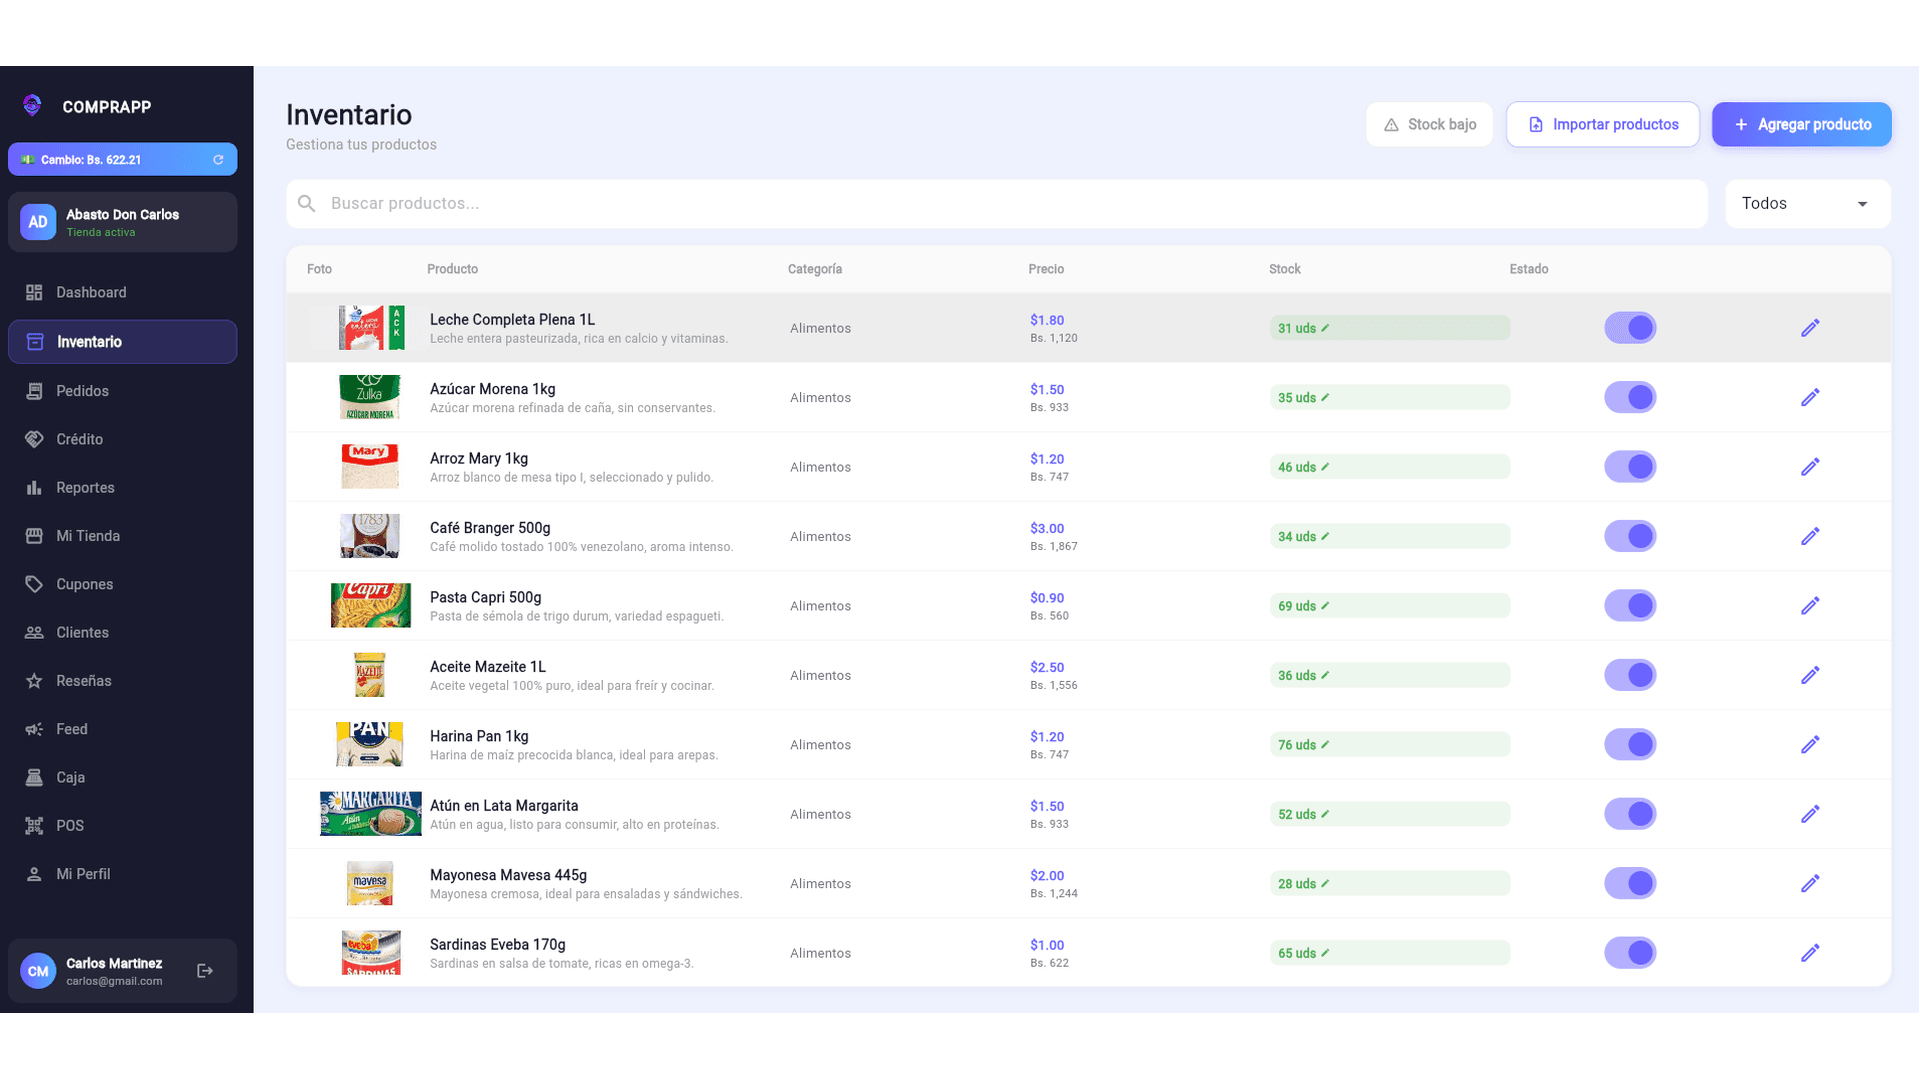Click the CM user avatar

[x=38, y=971]
